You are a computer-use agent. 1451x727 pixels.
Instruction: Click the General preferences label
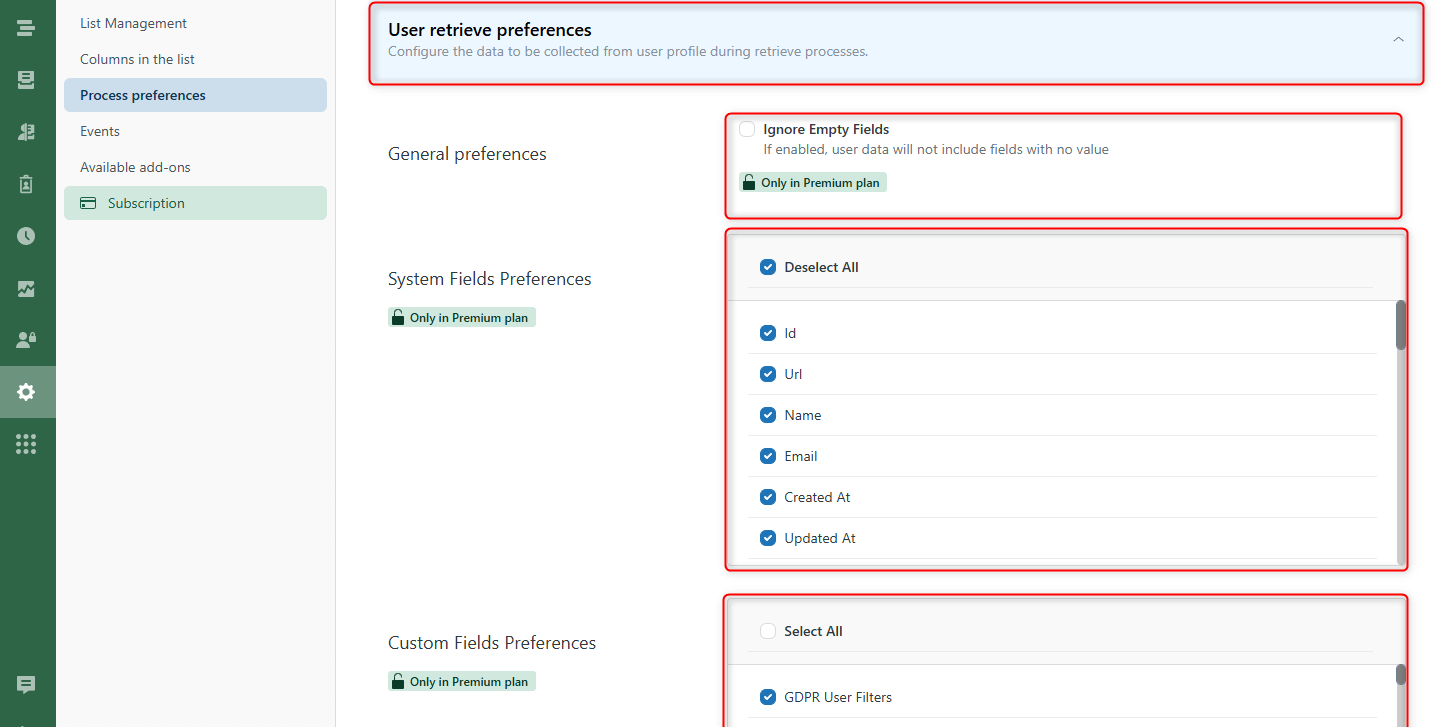(x=467, y=154)
